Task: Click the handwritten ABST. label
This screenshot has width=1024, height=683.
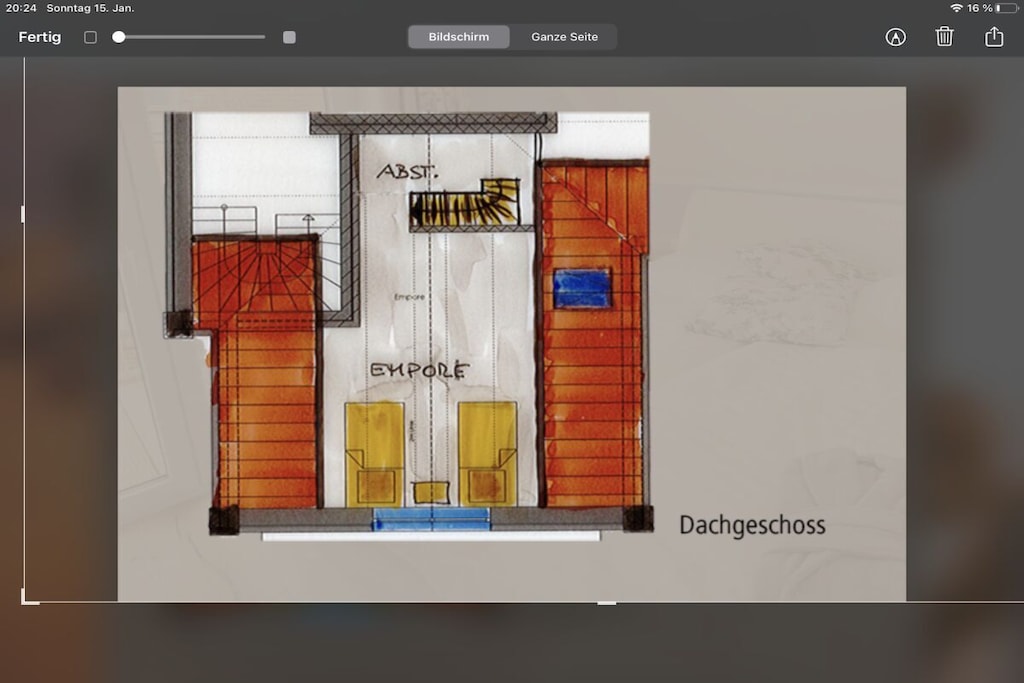Action: click(x=408, y=172)
